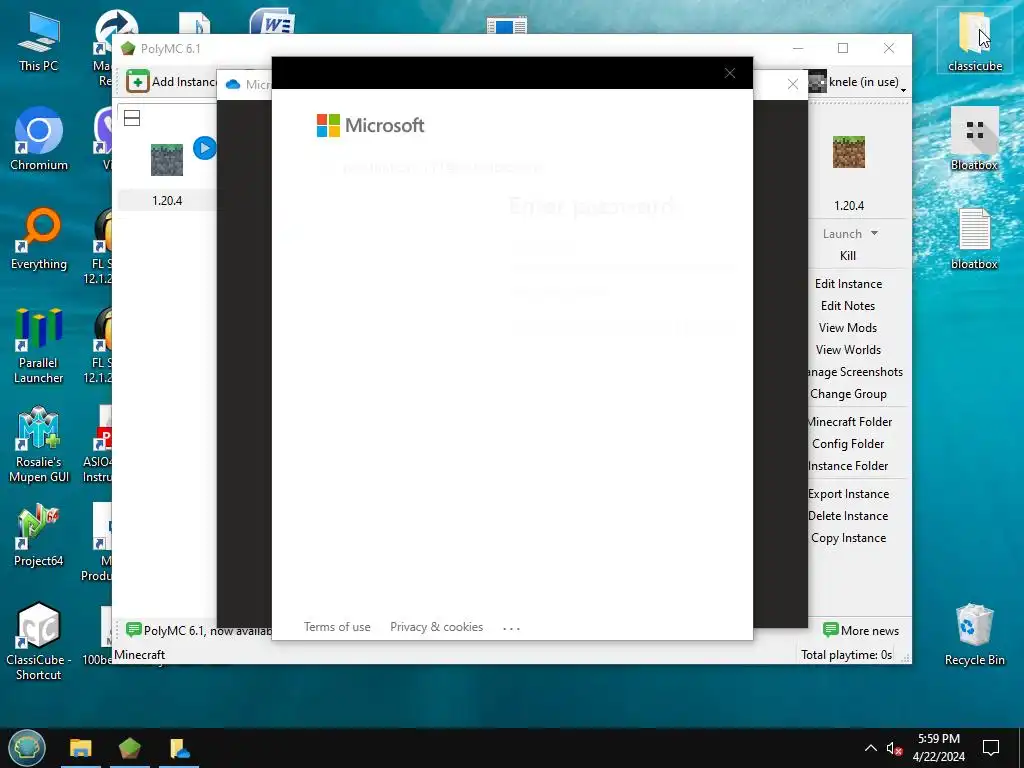Open classicube folder on desktop
1024x768 pixels.
pos(974,40)
